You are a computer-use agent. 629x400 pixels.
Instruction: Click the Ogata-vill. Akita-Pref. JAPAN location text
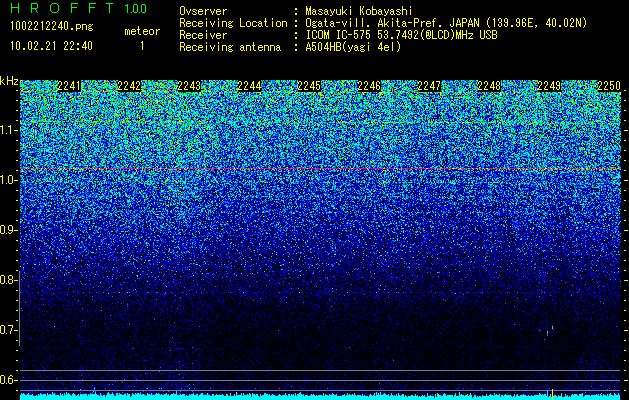446,23
